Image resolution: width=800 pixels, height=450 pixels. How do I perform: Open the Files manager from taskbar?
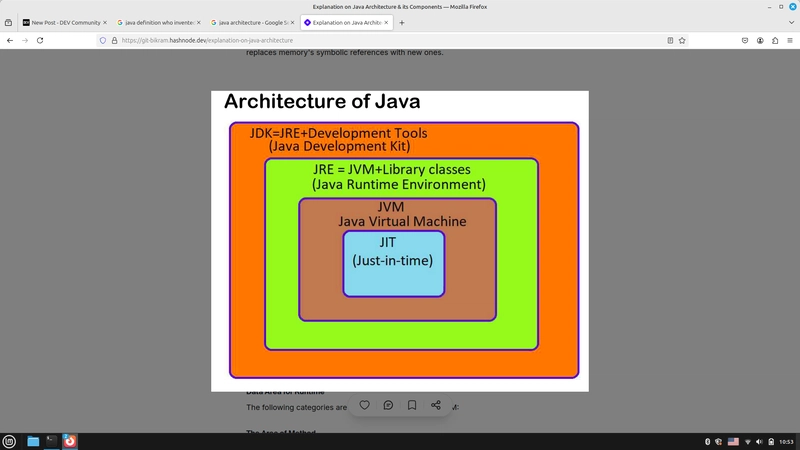(33, 441)
